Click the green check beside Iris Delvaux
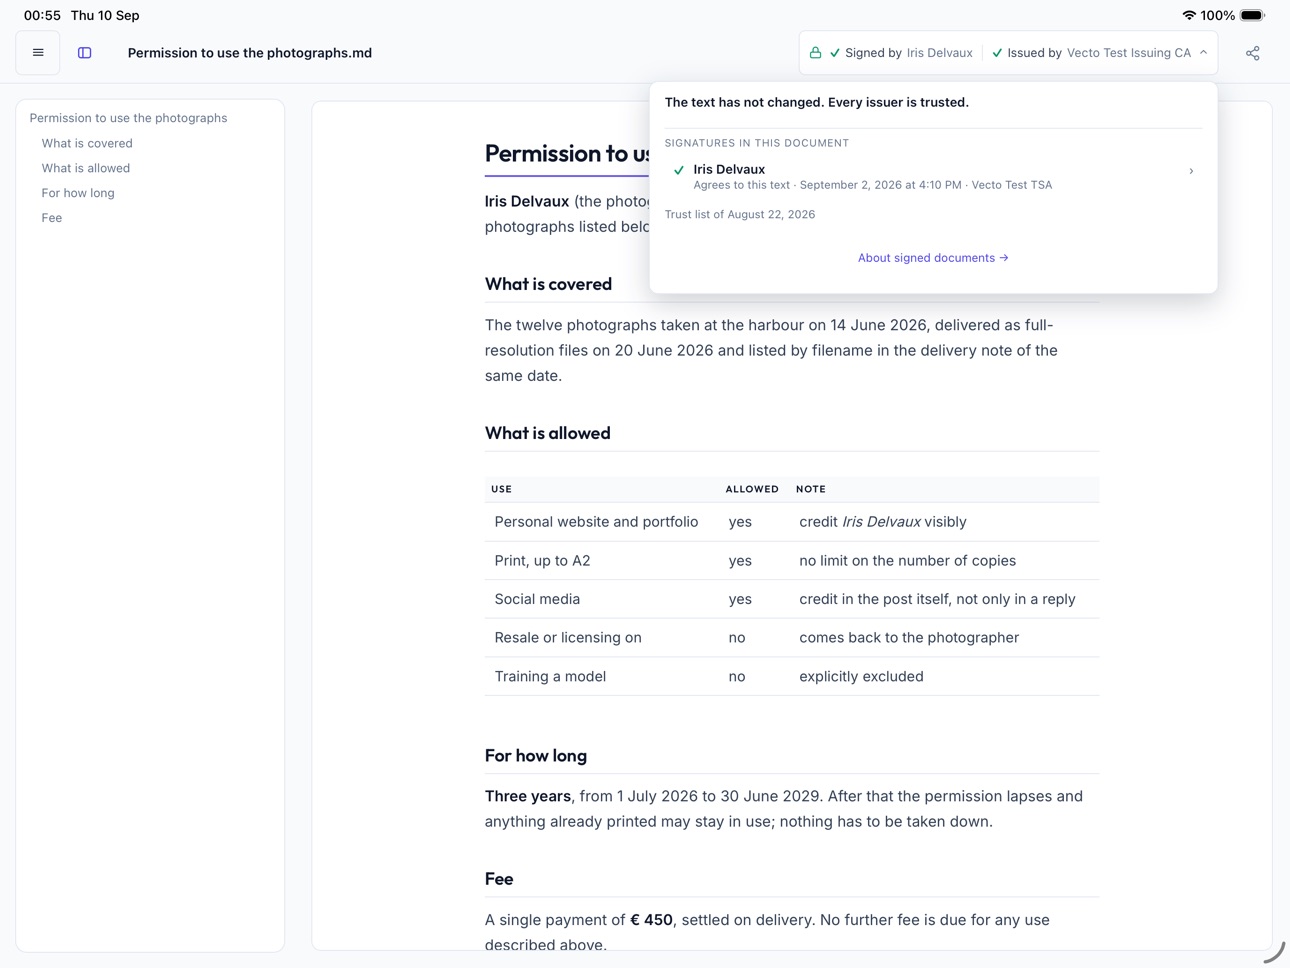The width and height of the screenshot is (1290, 968). [679, 170]
